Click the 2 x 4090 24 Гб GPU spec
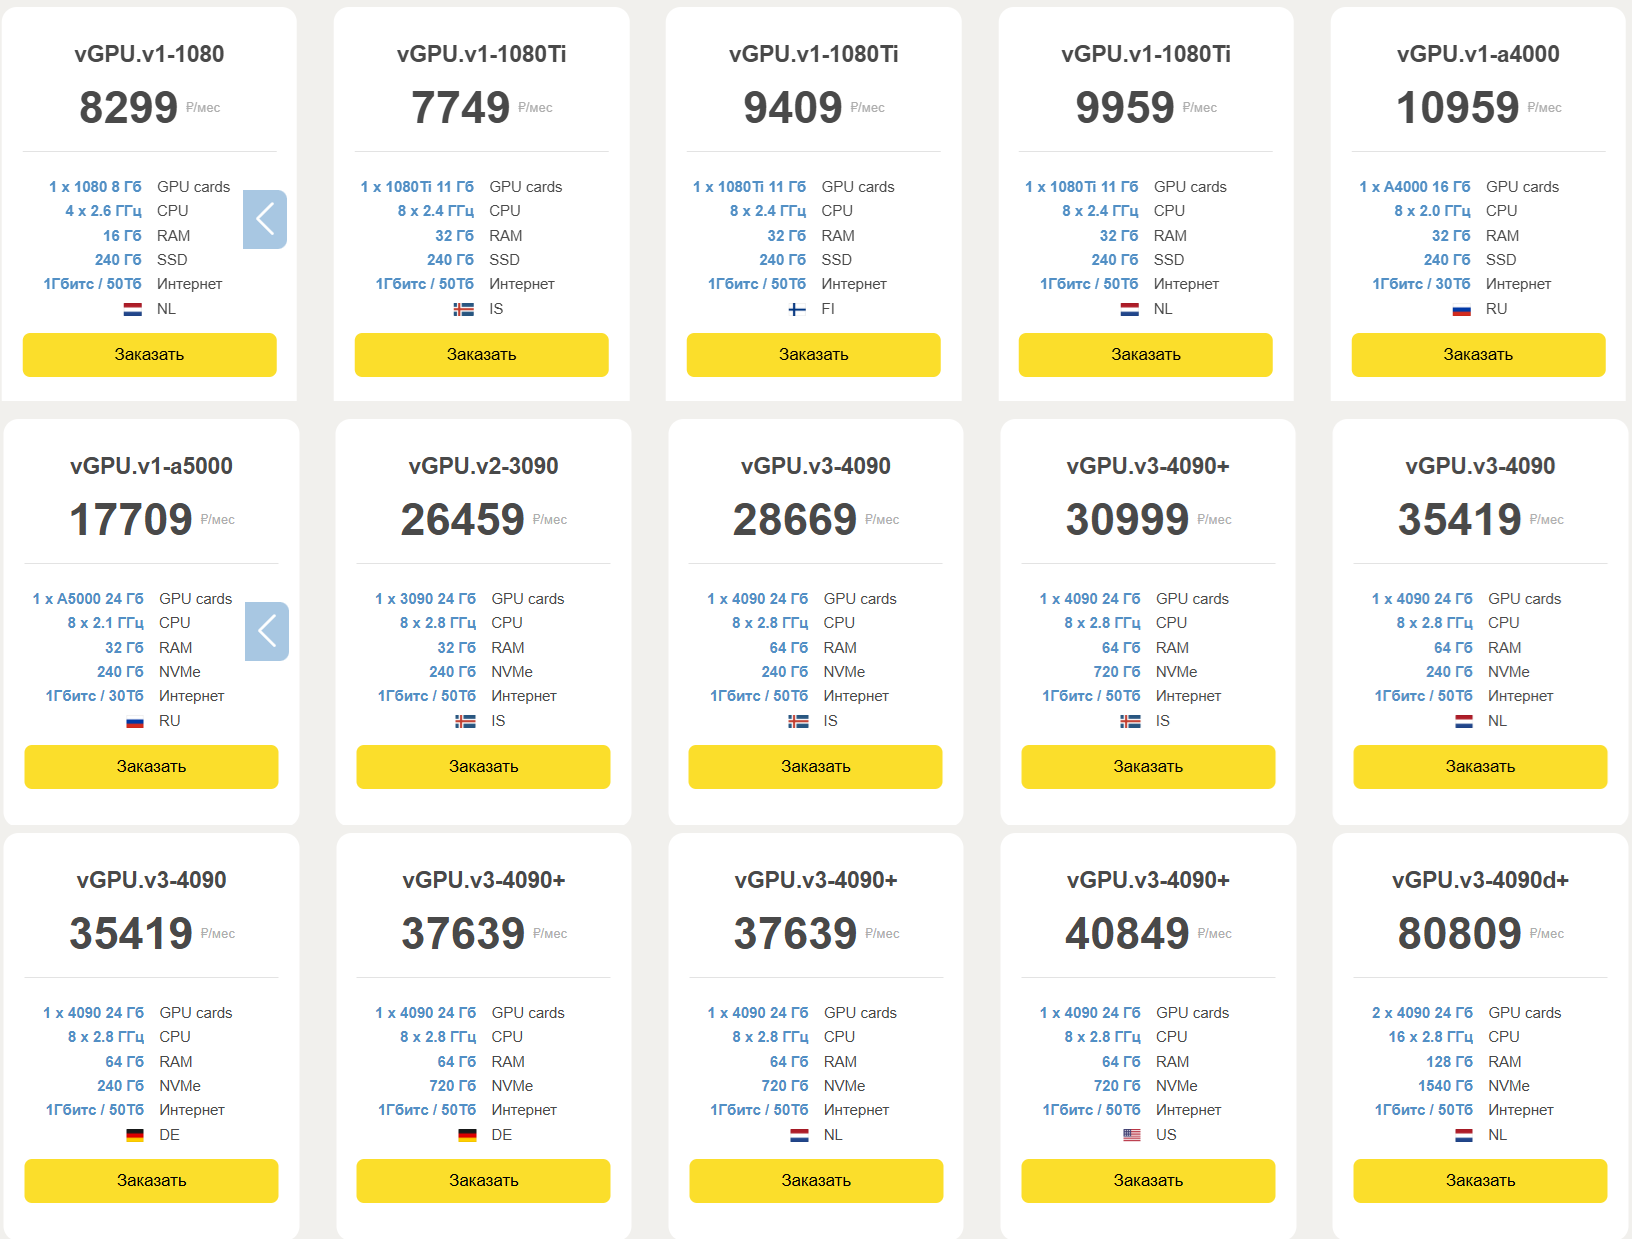 1422,1013
